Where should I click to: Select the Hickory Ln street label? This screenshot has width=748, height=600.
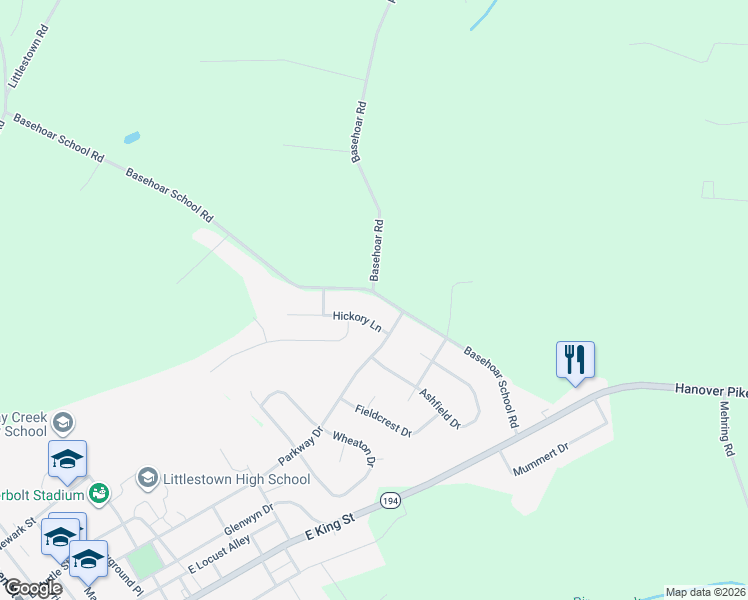(x=357, y=321)
